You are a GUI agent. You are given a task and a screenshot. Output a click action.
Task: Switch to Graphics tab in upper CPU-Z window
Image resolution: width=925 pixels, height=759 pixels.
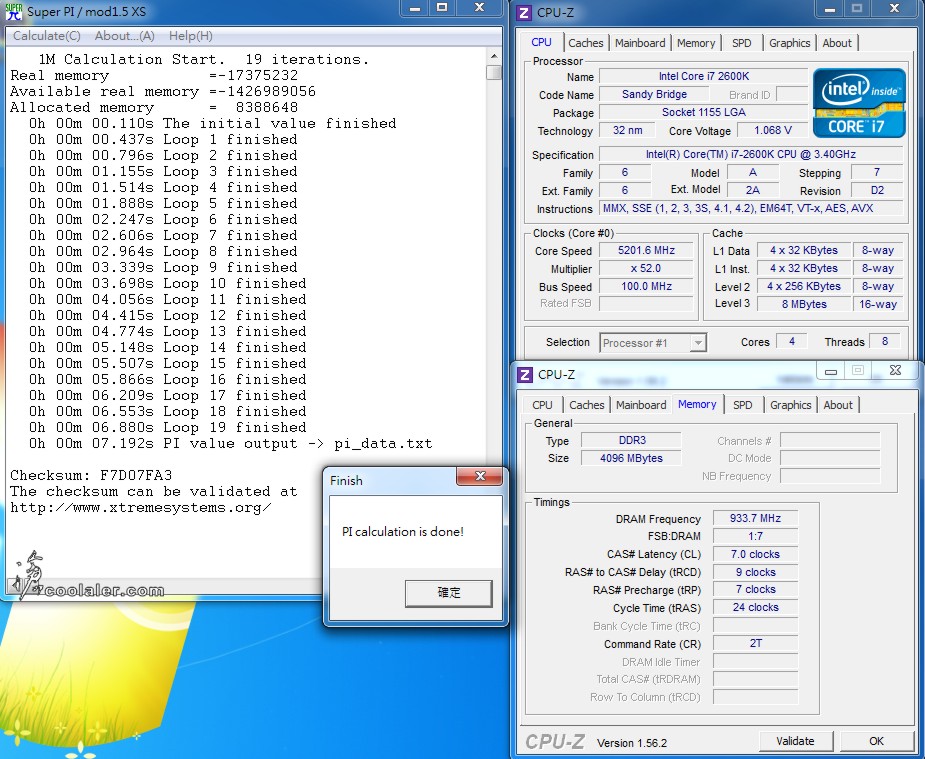click(789, 43)
